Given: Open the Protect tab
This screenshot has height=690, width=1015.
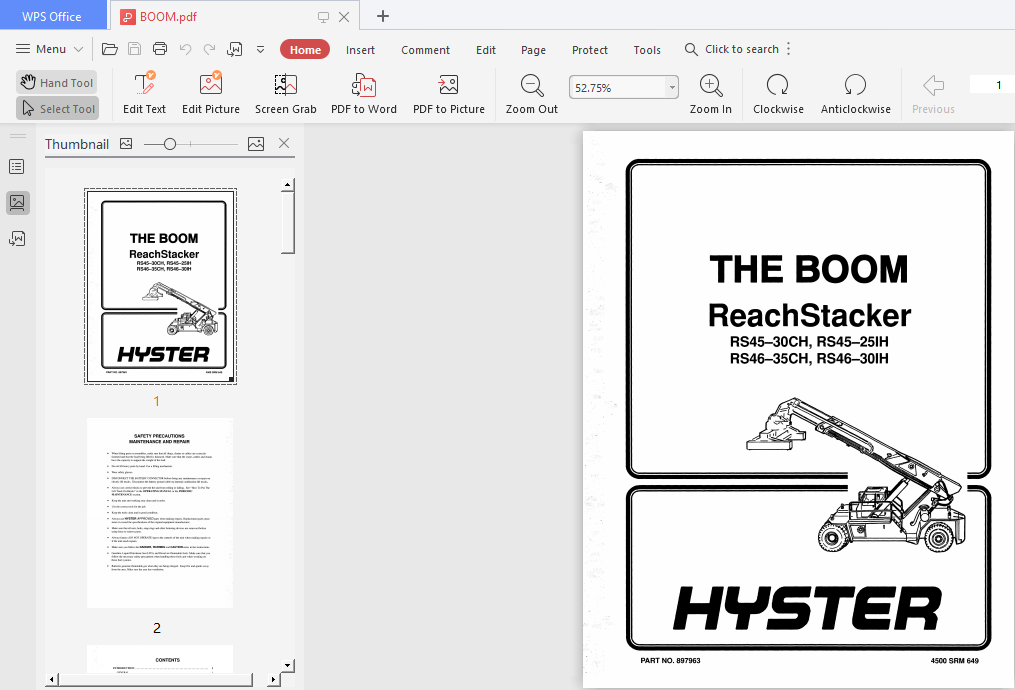Looking at the screenshot, I should (x=590, y=50).
